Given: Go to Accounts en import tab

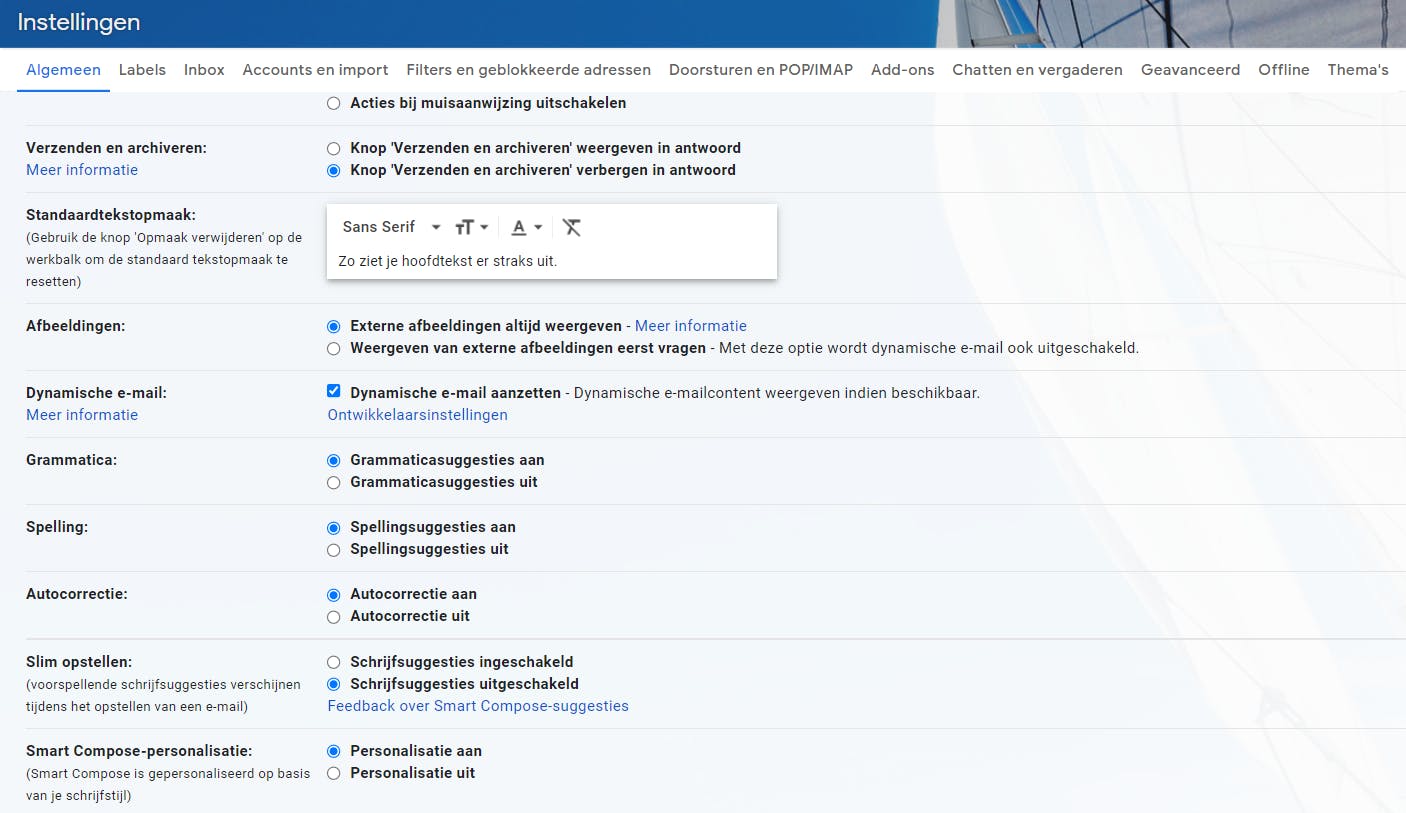Looking at the screenshot, I should (x=315, y=70).
